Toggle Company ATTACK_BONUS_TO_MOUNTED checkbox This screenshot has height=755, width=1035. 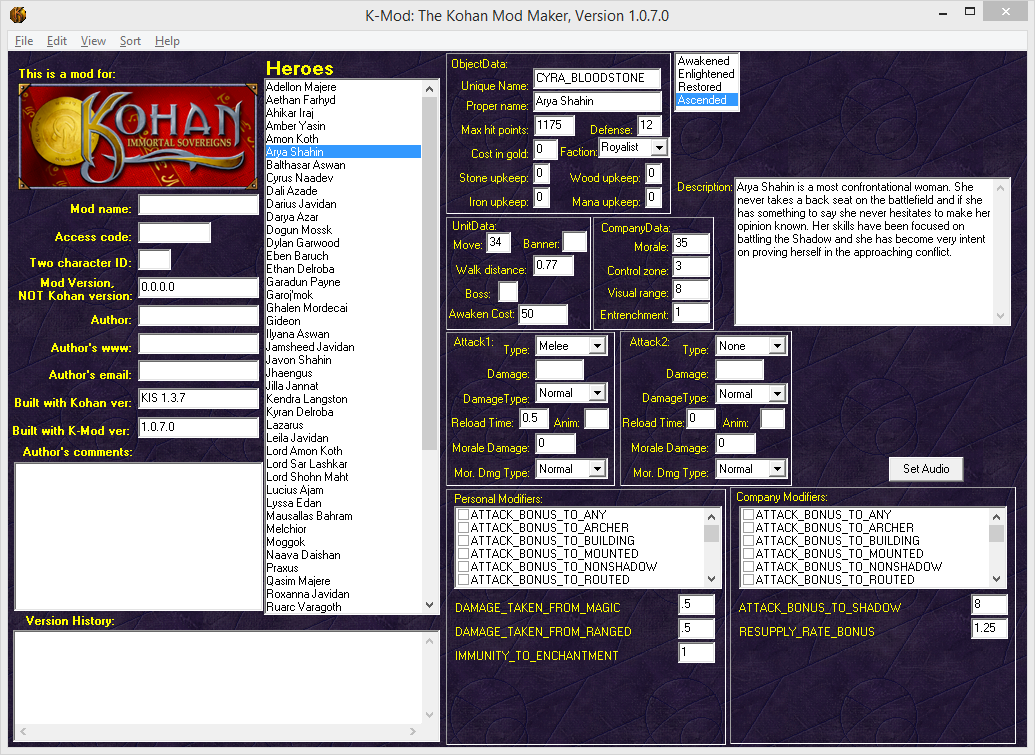click(748, 554)
